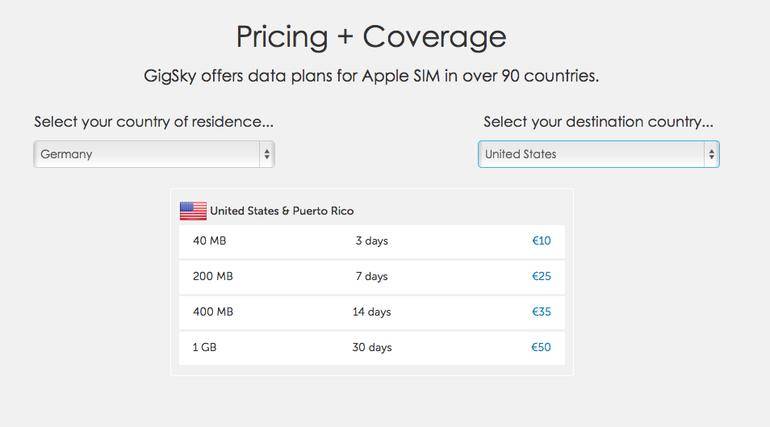Viewport: 770px width, 427px height.
Task: Click the Pricing + Coverage title
Action: (371, 37)
